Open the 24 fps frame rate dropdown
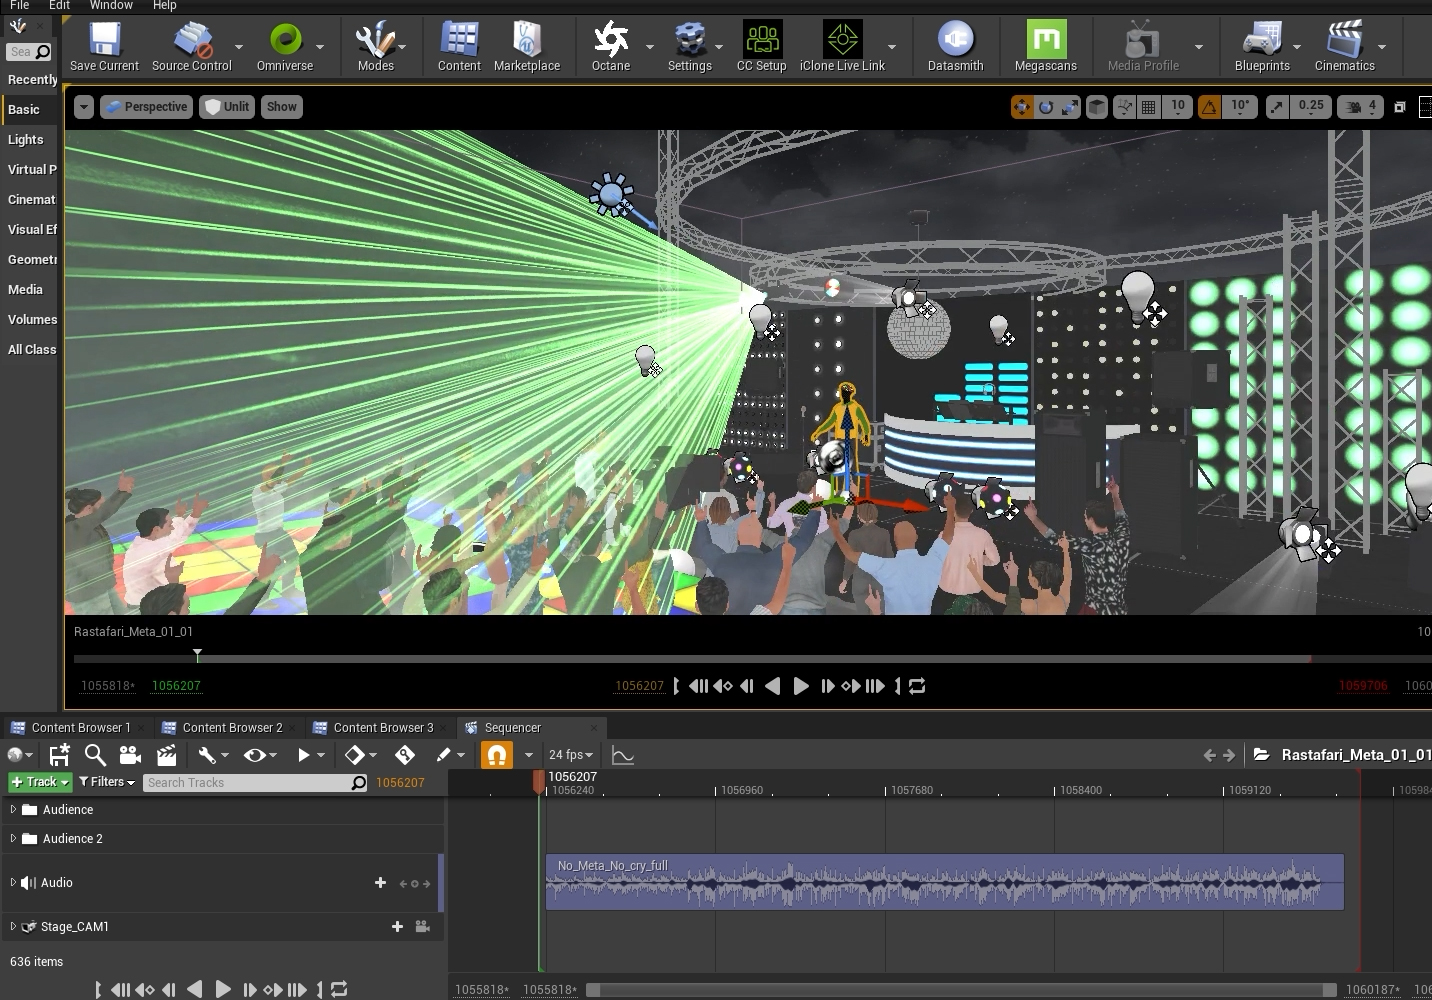Screen dimensions: 1432x1000 [571, 755]
